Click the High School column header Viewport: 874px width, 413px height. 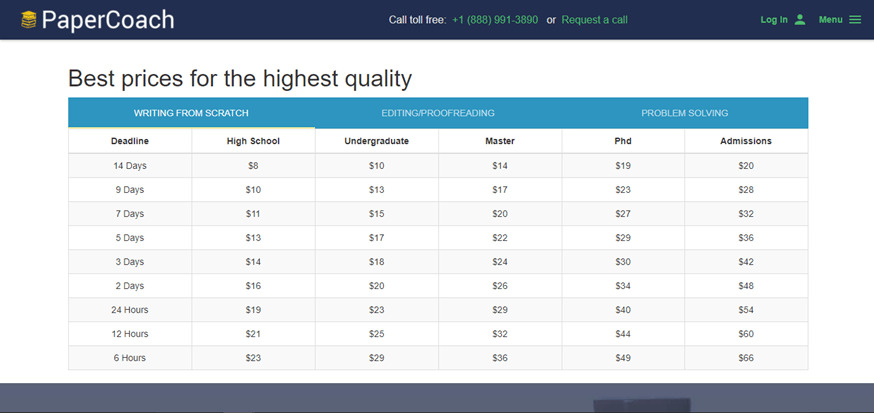pos(253,142)
